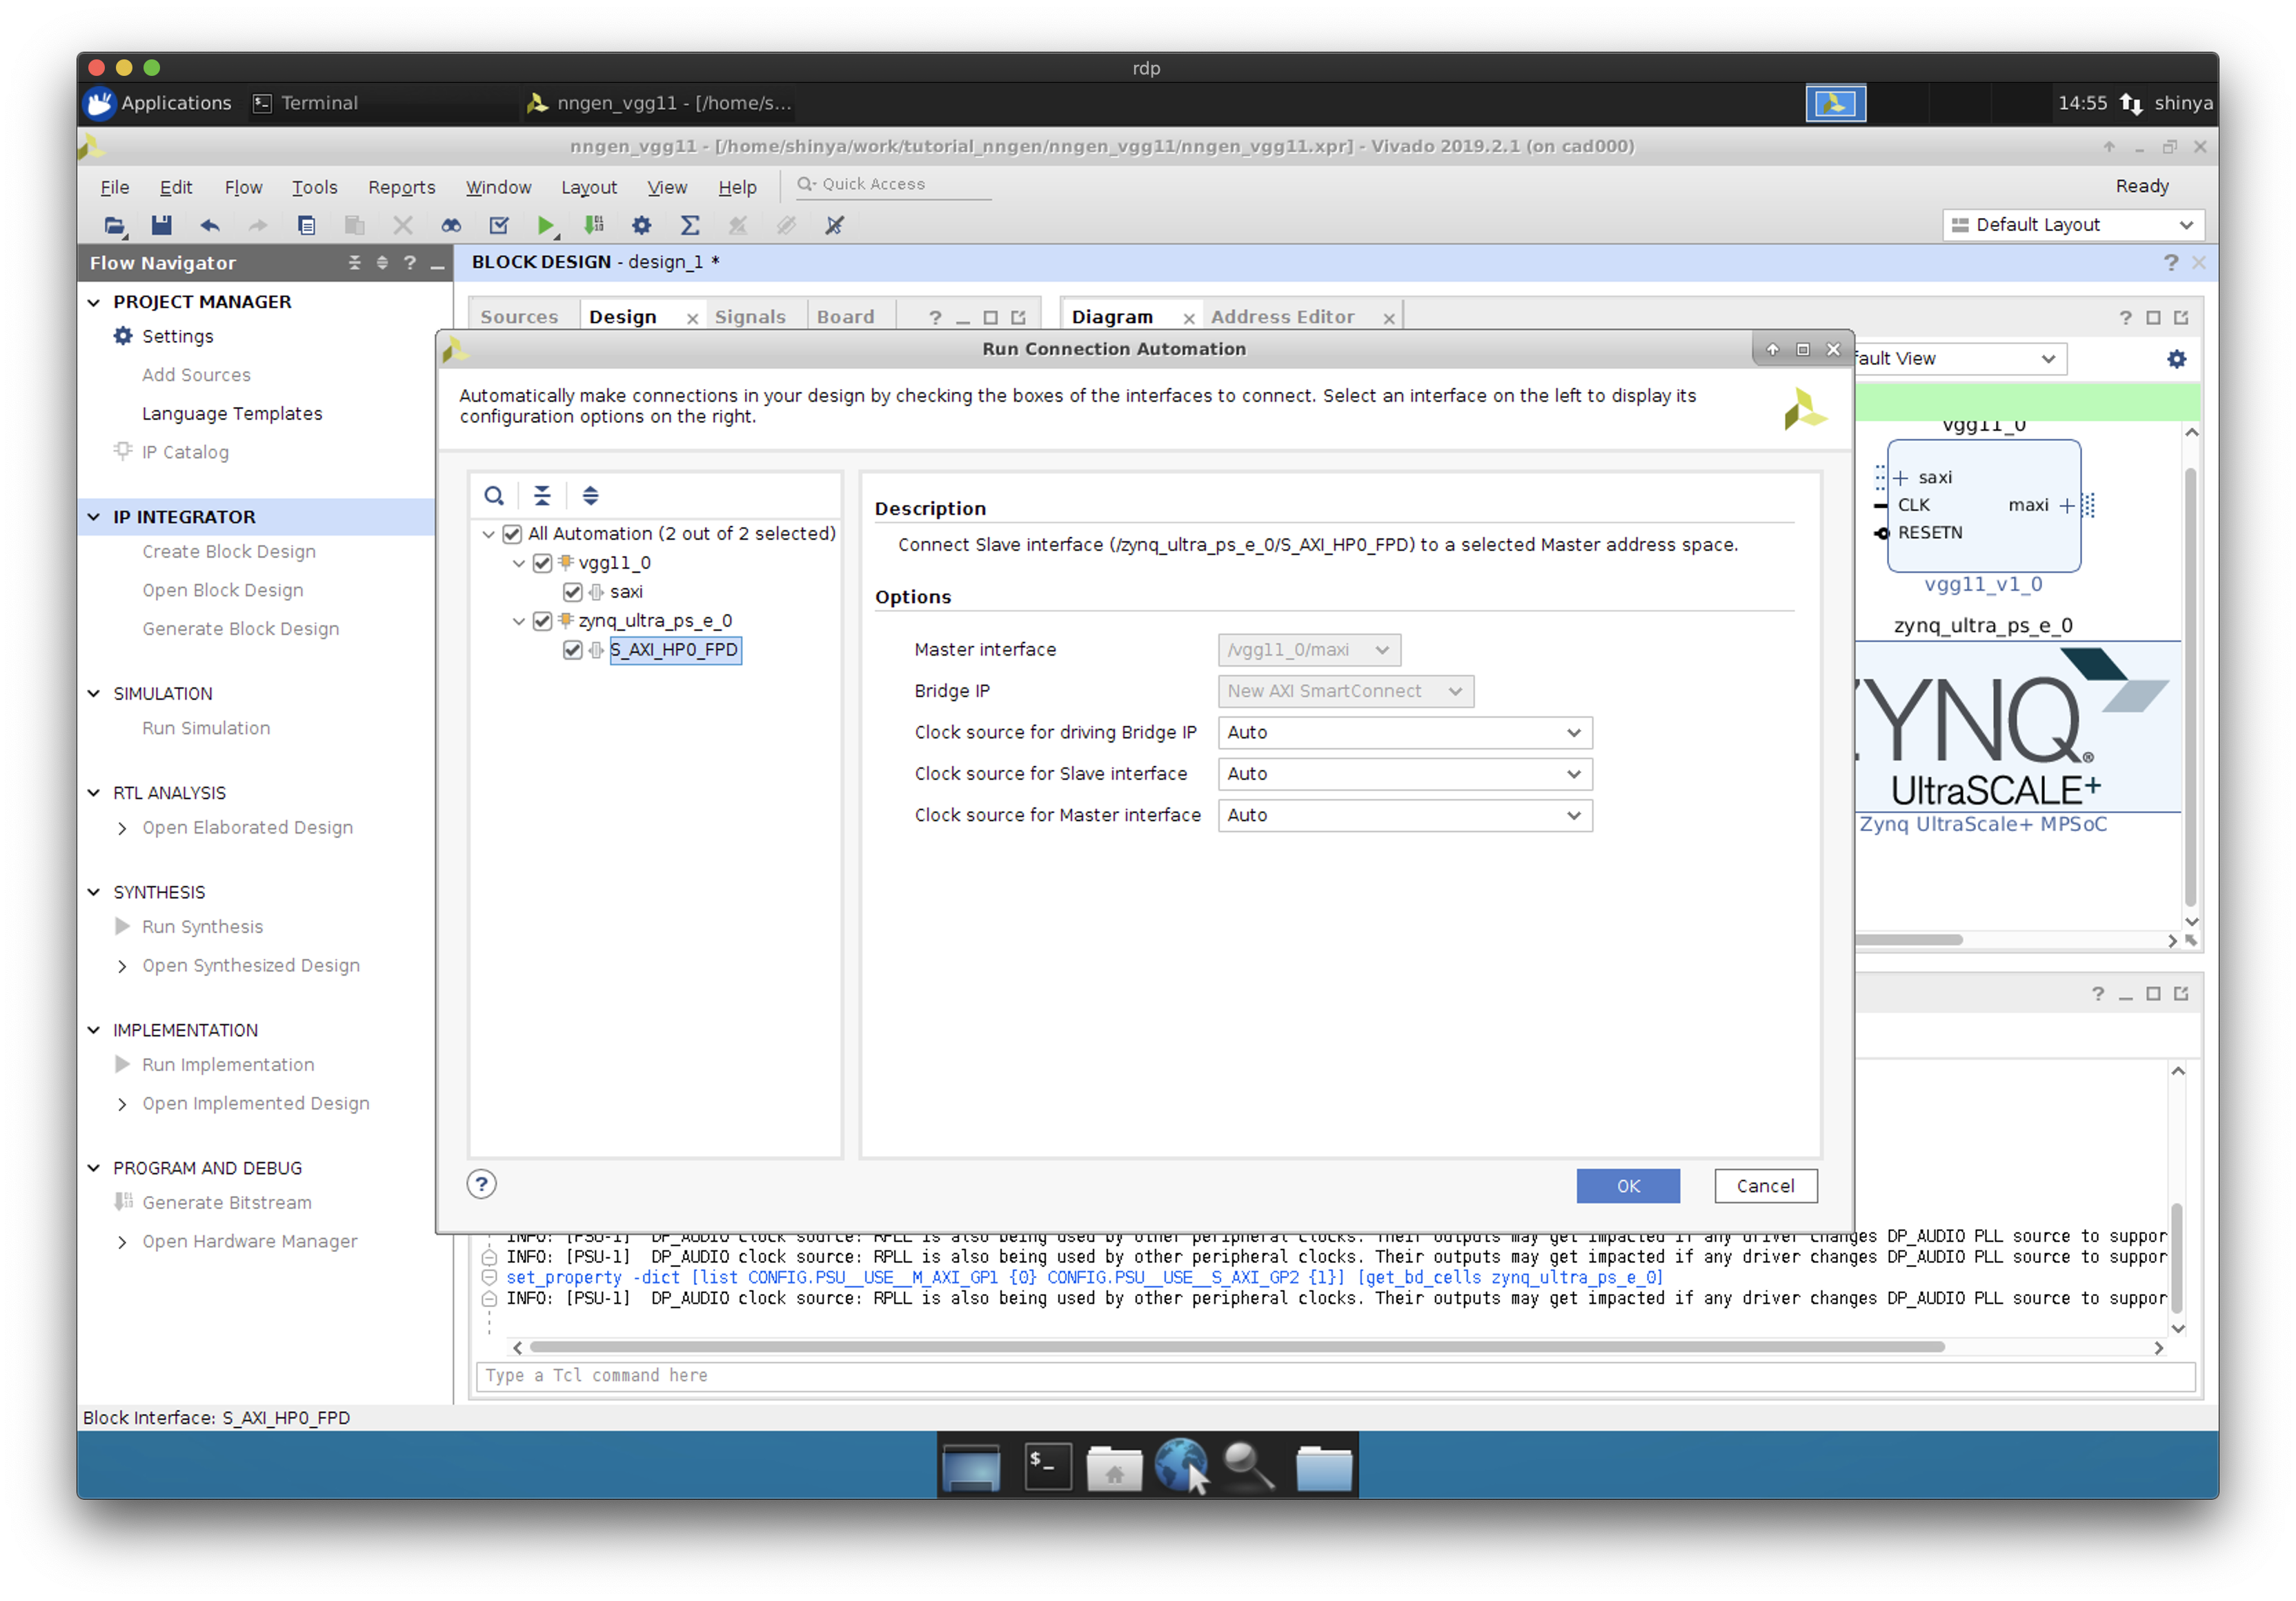
Task: Click the OK button
Action: (x=1627, y=1186)
